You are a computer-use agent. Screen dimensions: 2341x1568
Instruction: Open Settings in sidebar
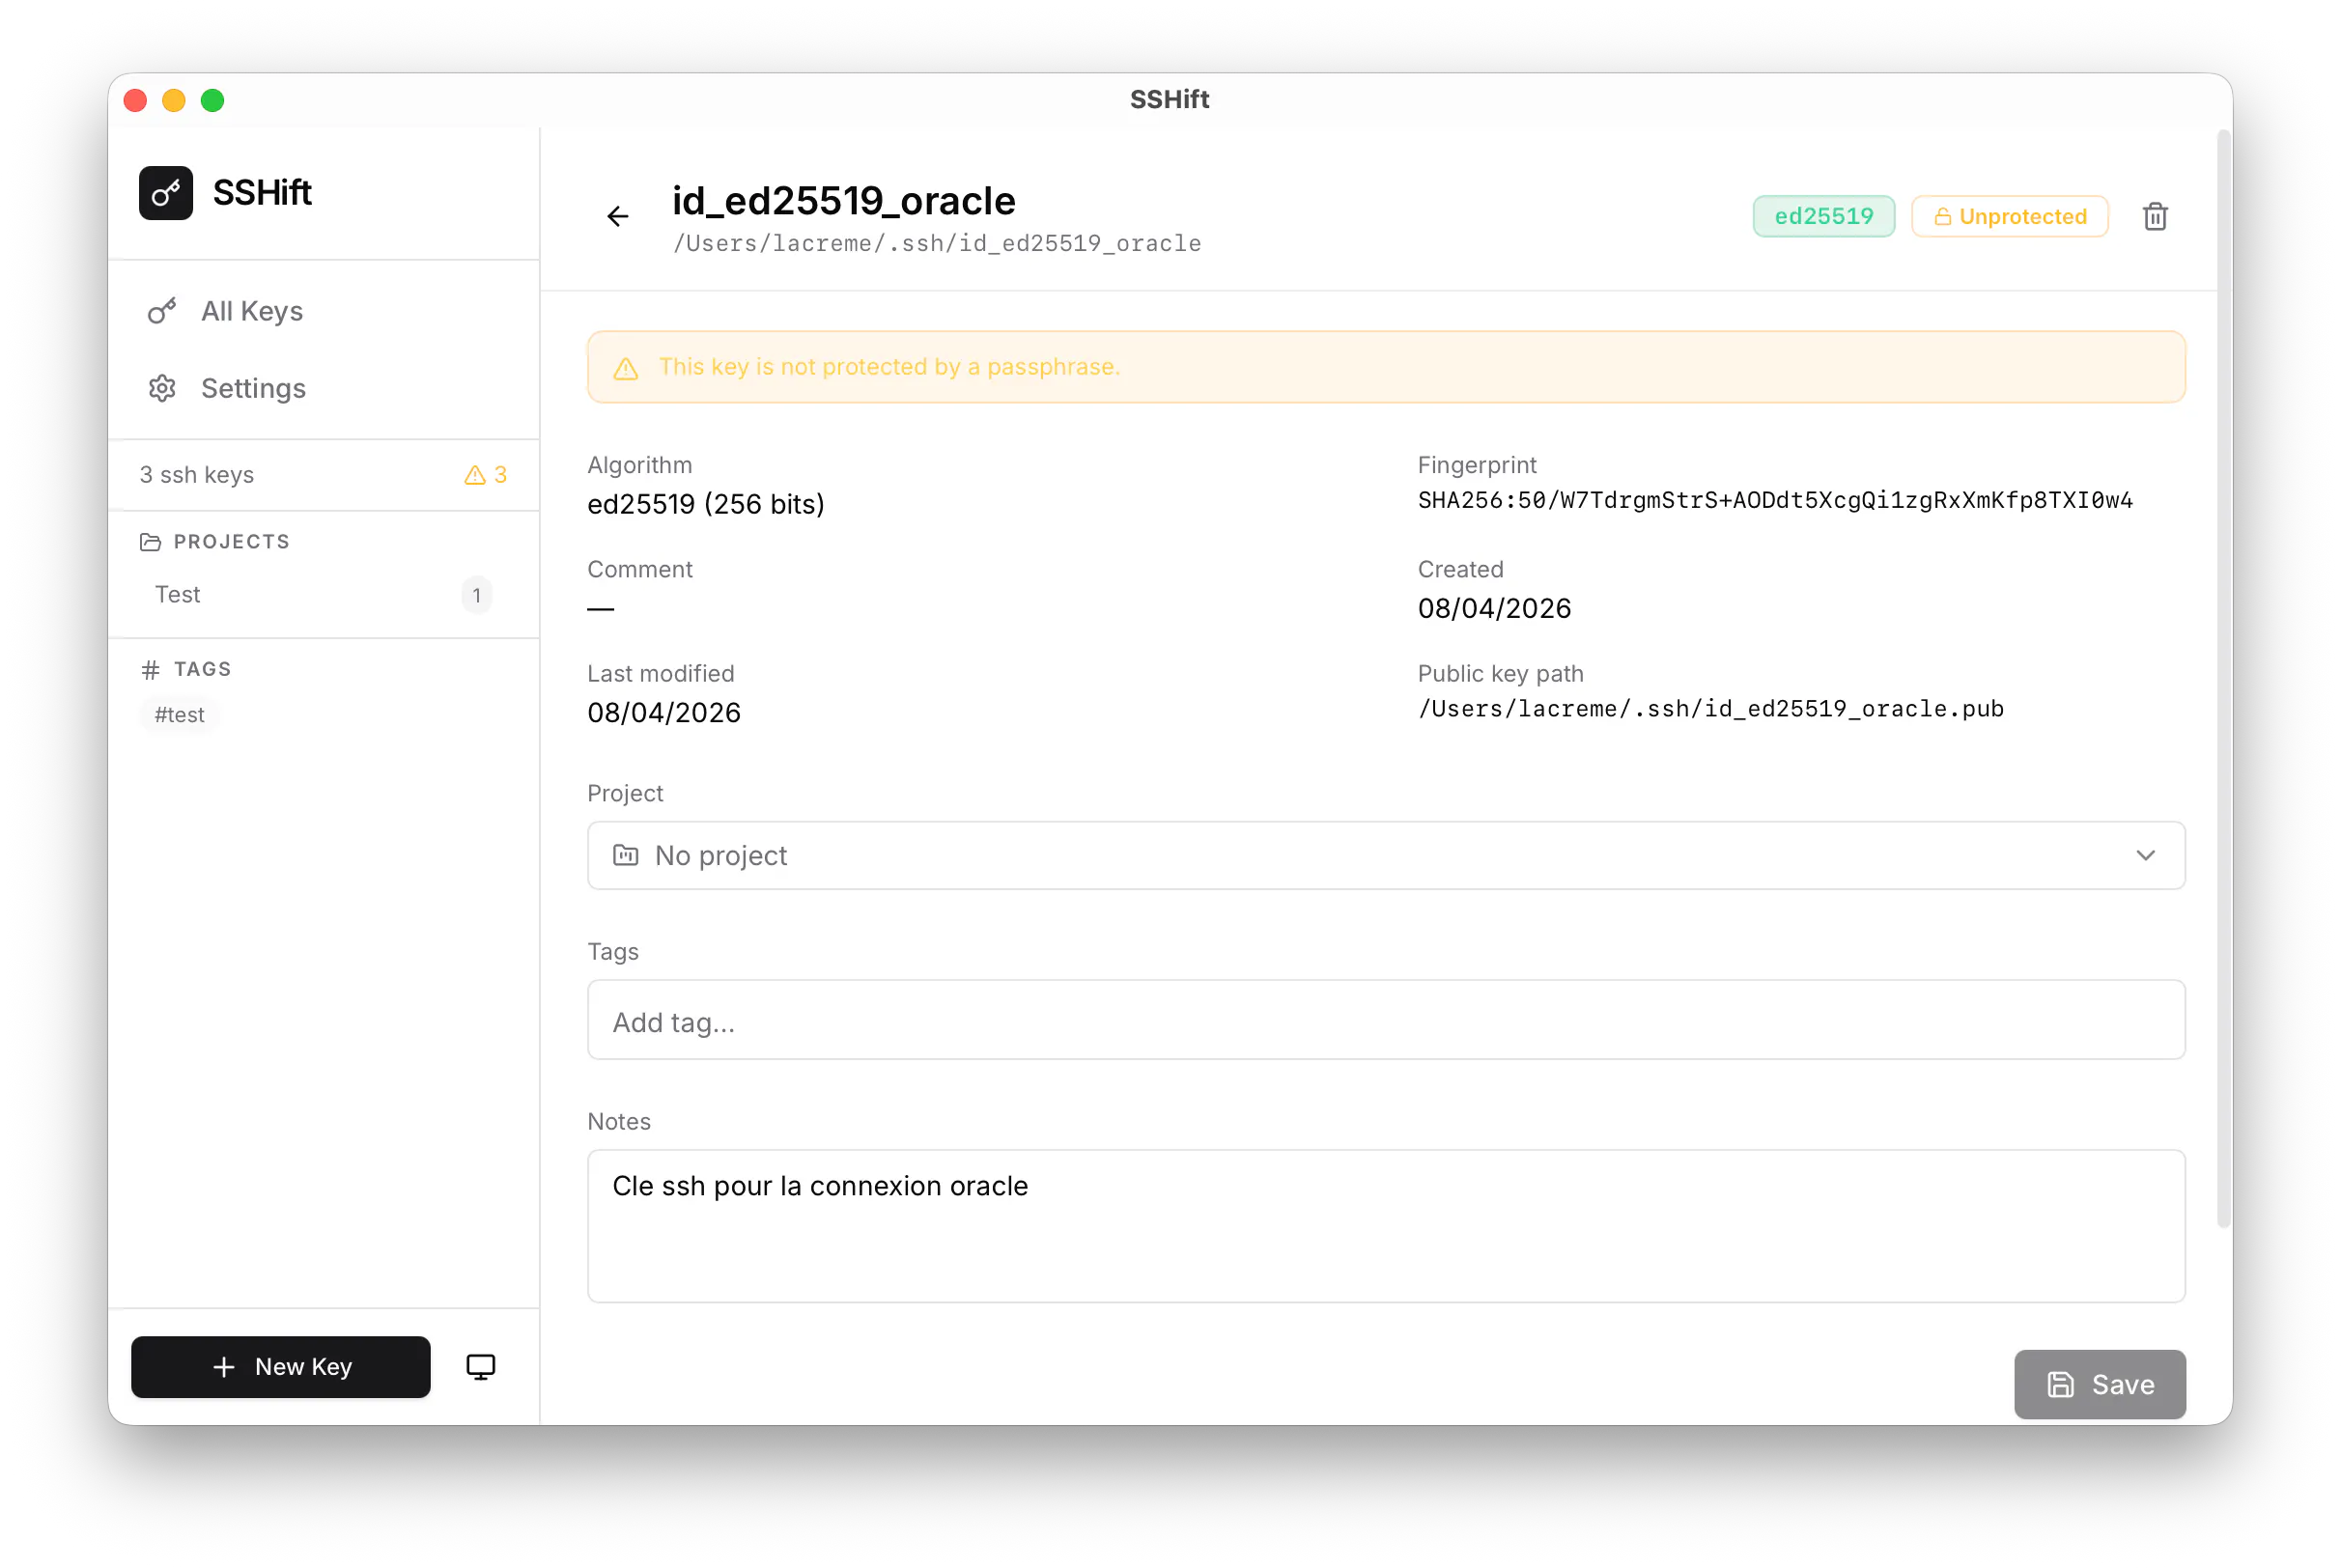click(324, 388)
